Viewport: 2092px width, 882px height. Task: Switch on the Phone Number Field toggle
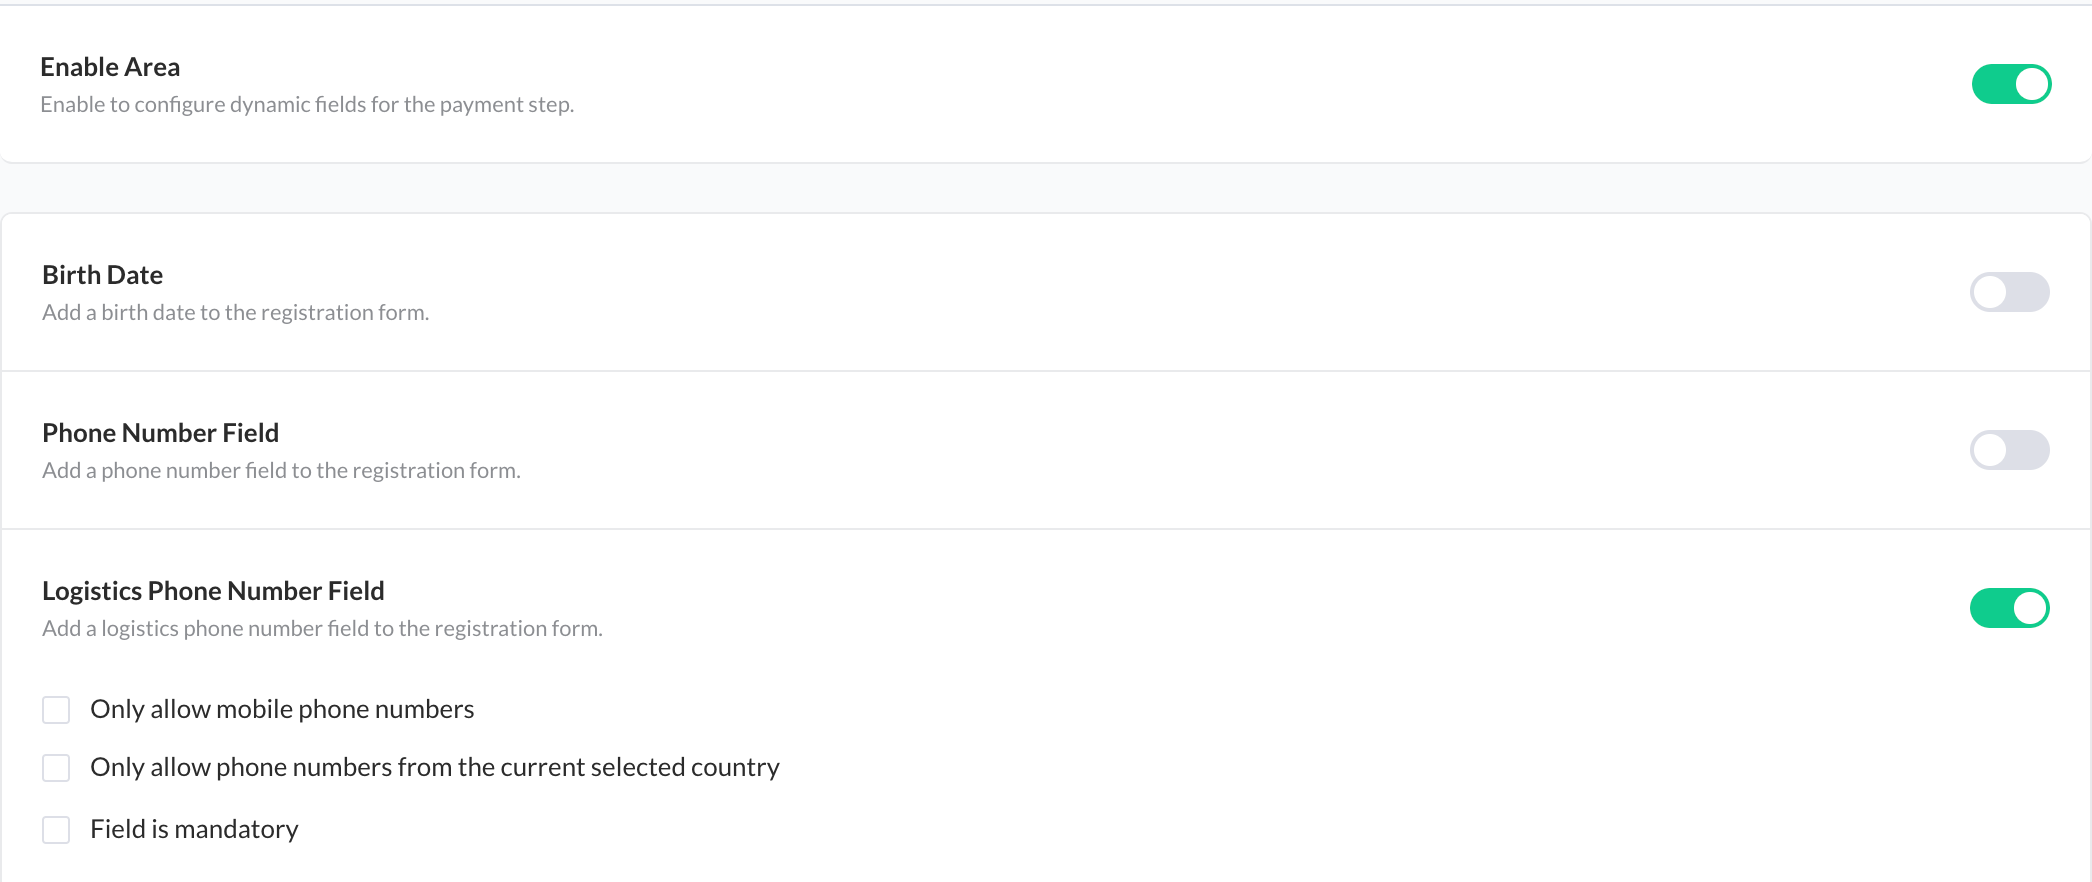(x=2009, y=450)
